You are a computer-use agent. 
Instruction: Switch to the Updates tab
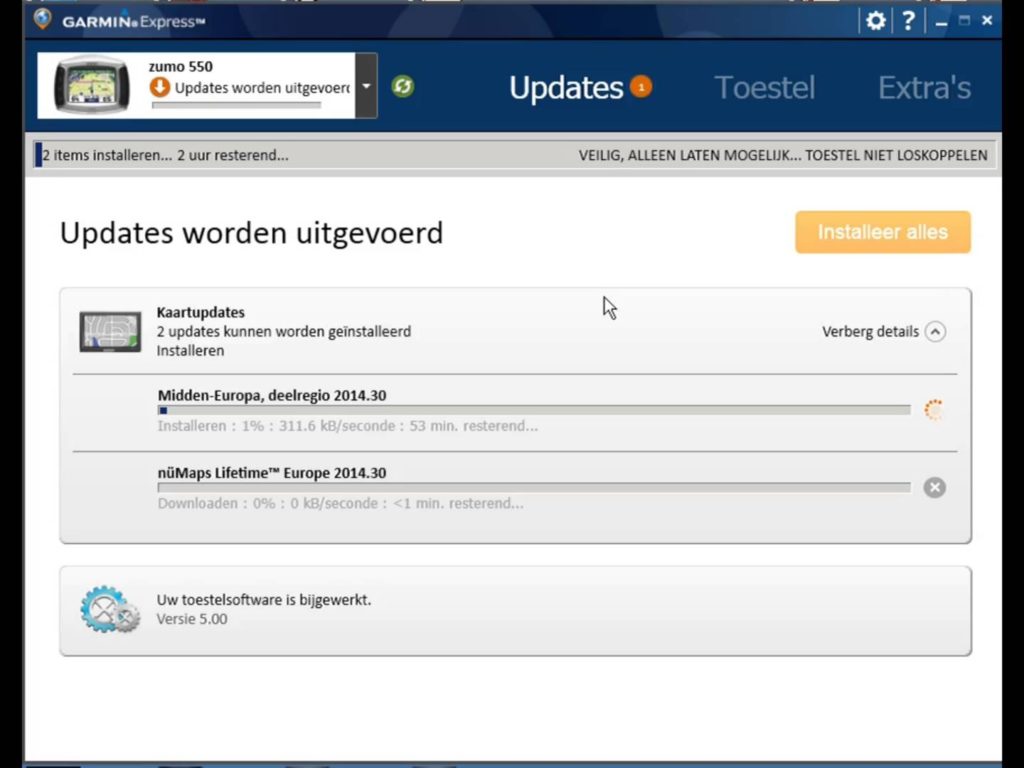[x=566, y=88]
